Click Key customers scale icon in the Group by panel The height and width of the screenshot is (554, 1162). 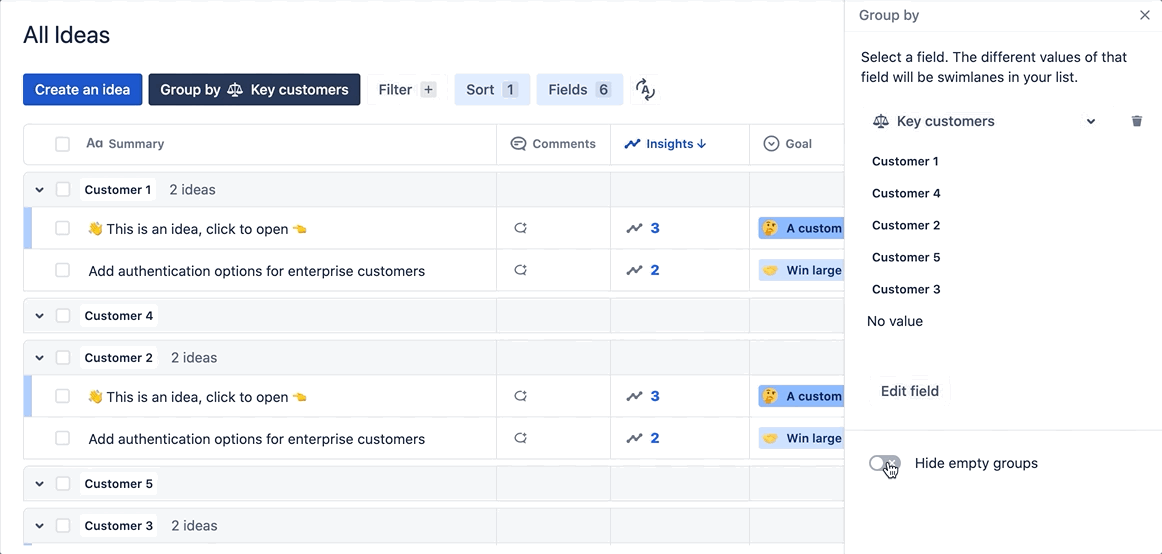point(880,121)
